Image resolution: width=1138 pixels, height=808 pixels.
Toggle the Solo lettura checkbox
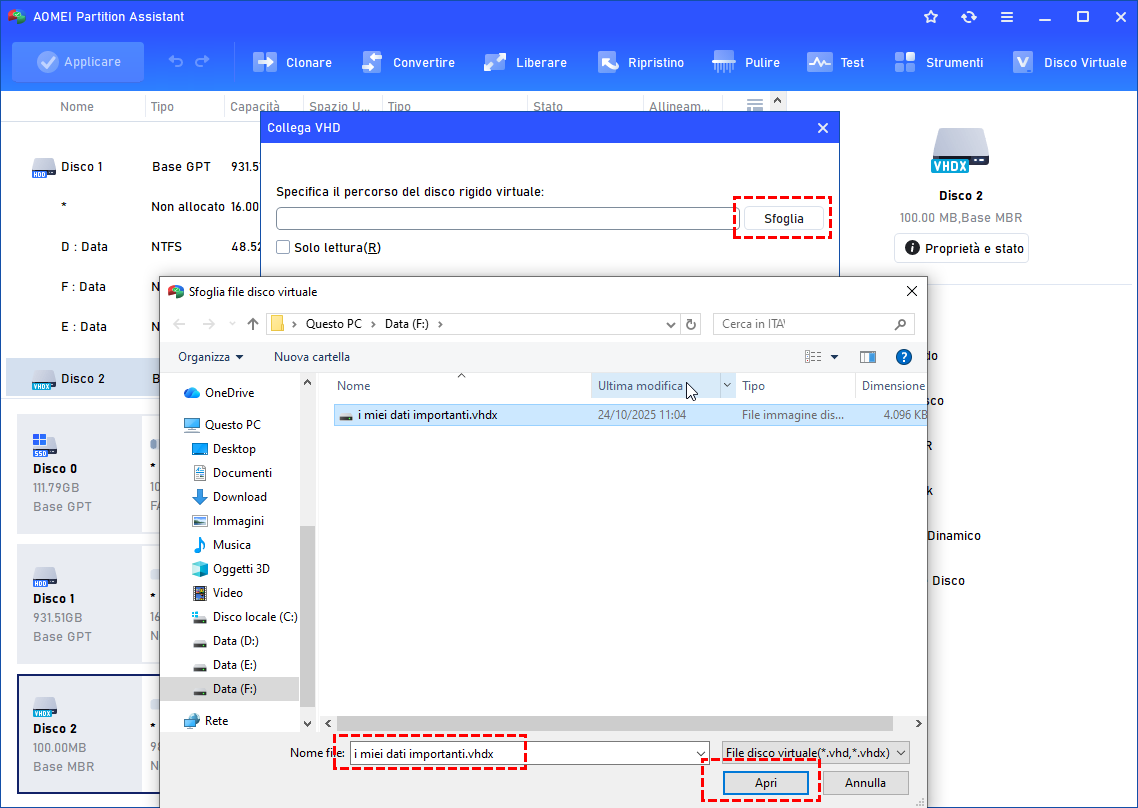point(283,248)
